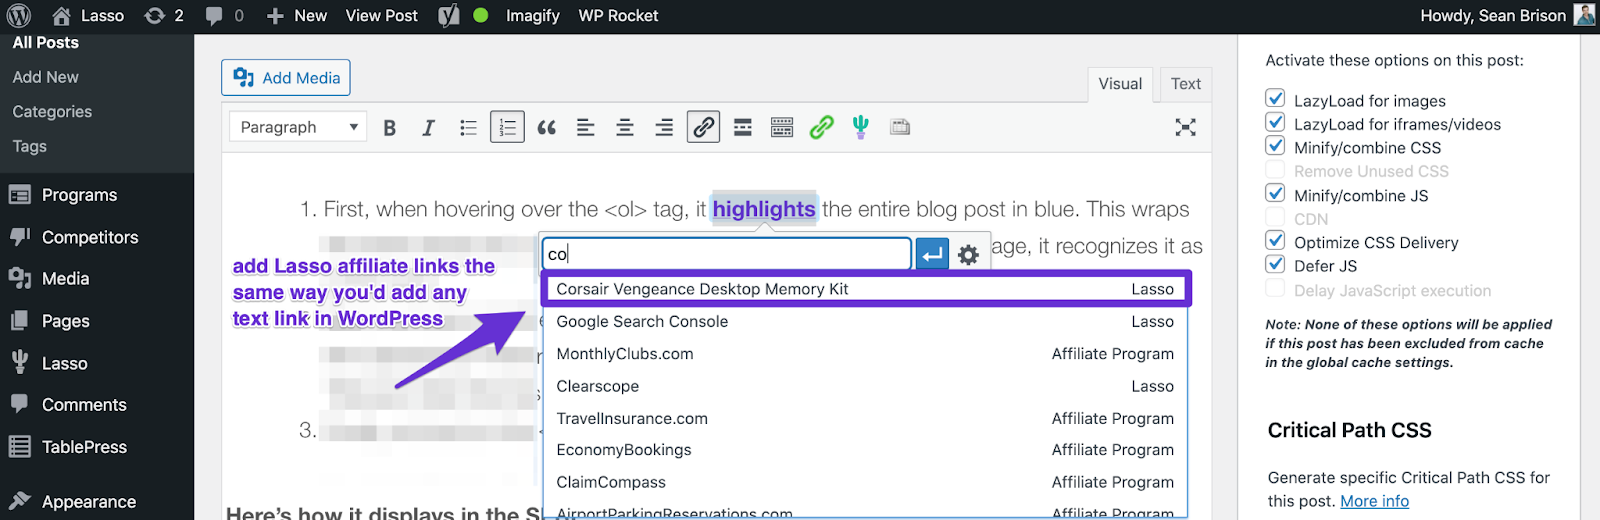The height and width of the screenshot is (520, 1600).
Task: Select ClaimCompass result
Action: [x=866, y=482]
